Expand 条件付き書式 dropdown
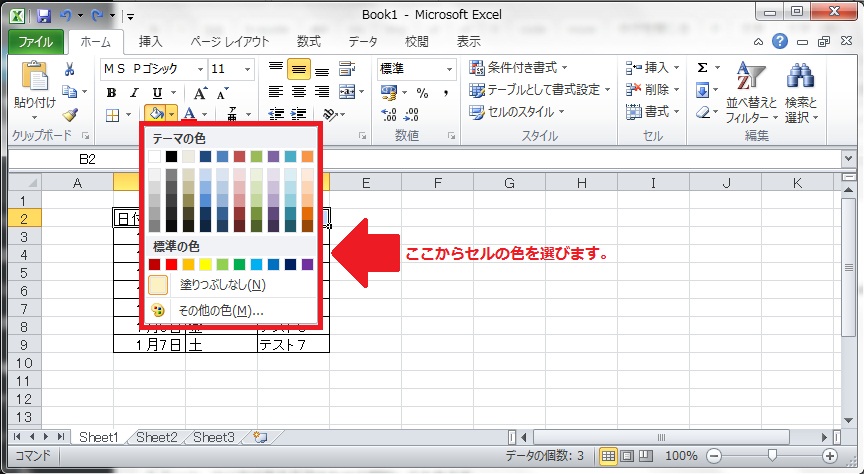The width and height of the screenshot is (864, 474). click(564, 68)
